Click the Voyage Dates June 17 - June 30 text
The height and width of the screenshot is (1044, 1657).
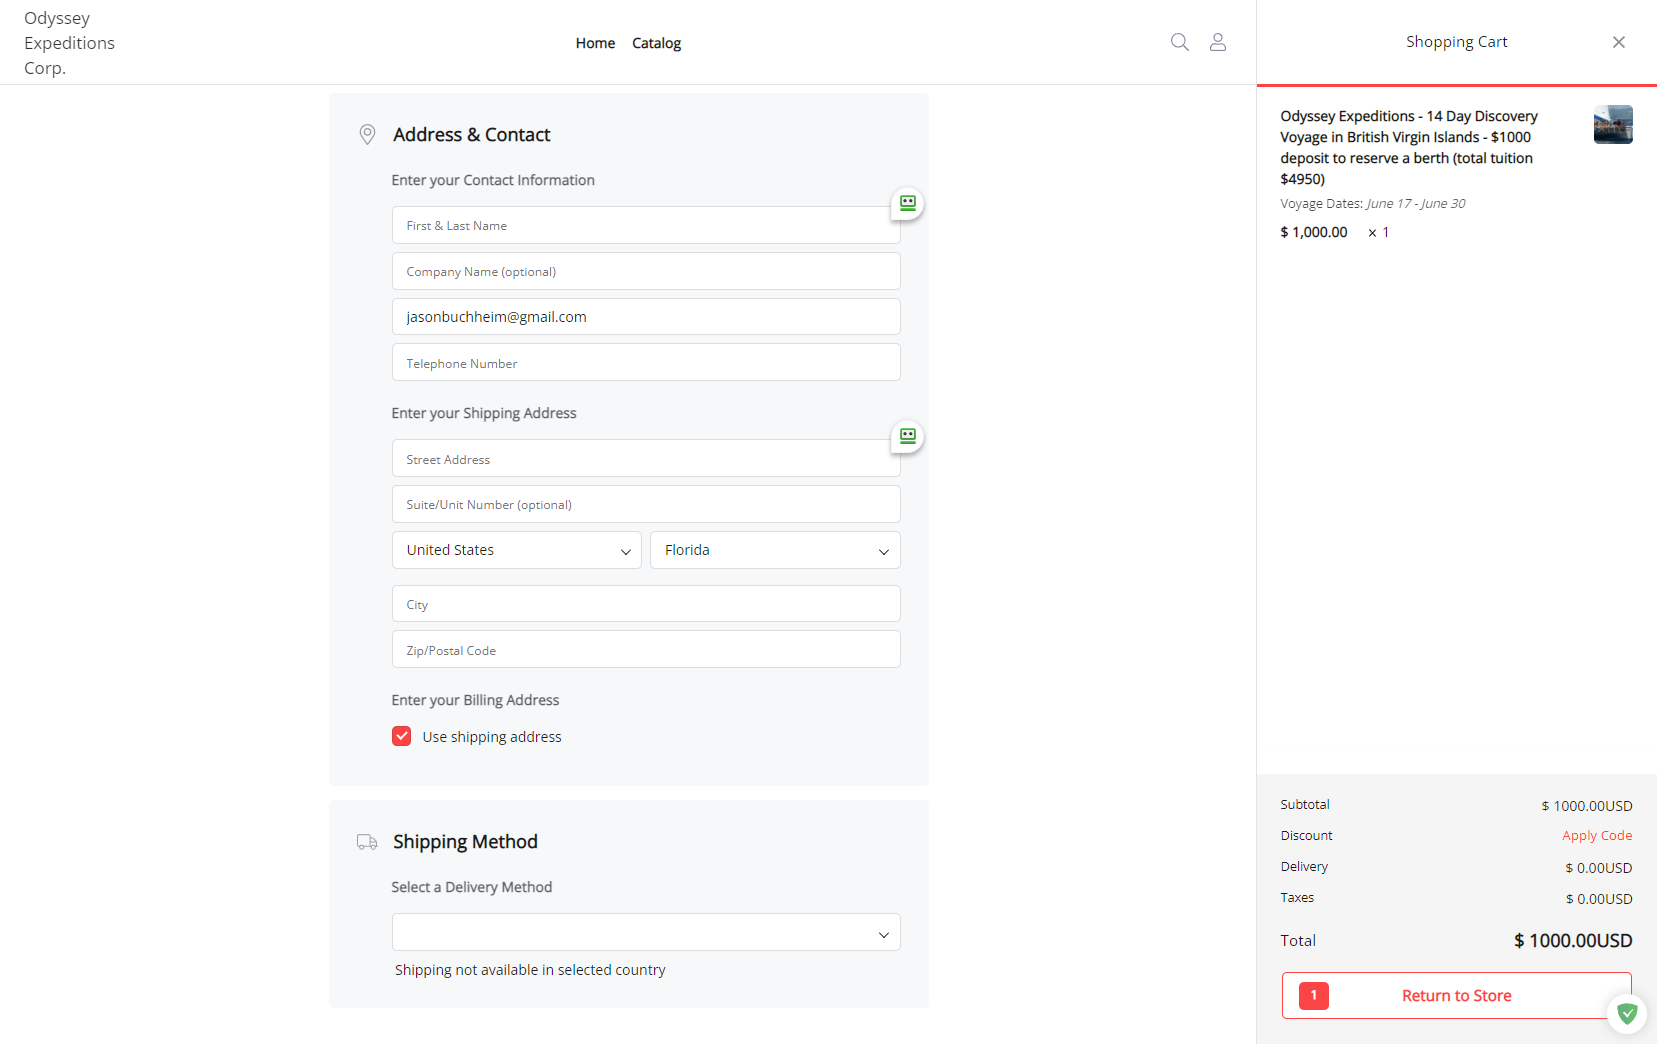point(1373,204)
